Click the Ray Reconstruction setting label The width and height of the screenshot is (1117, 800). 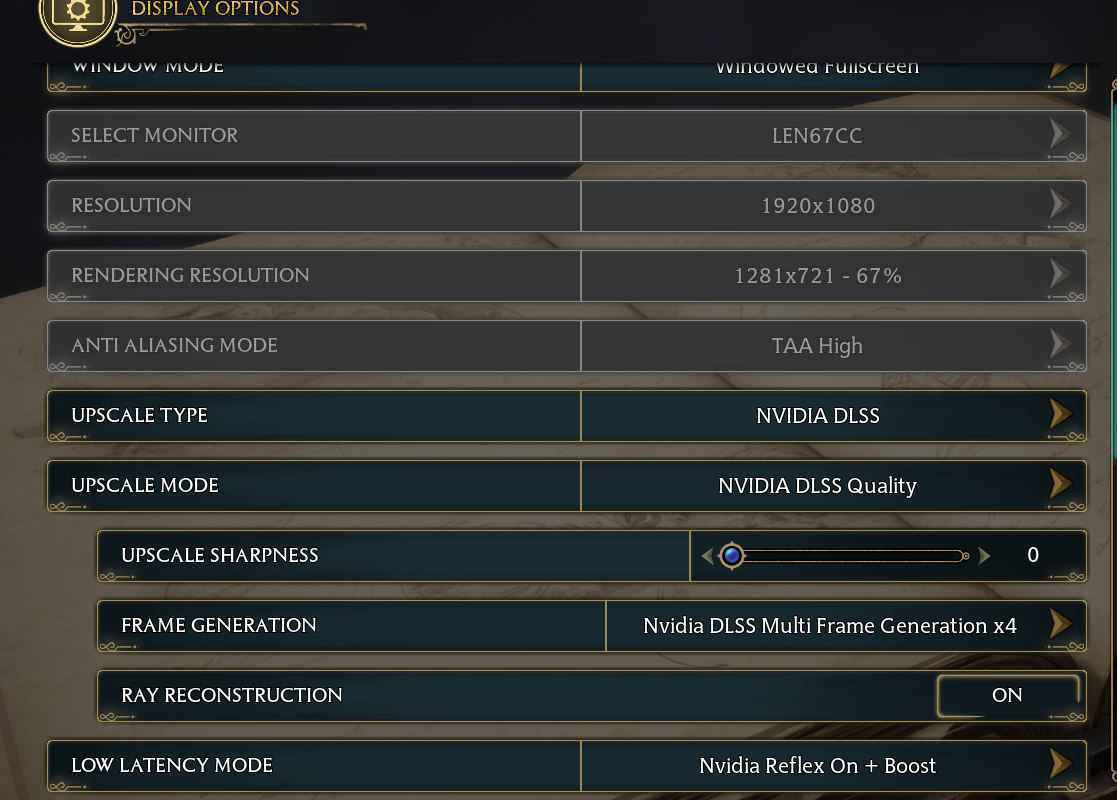coord(232,696)
